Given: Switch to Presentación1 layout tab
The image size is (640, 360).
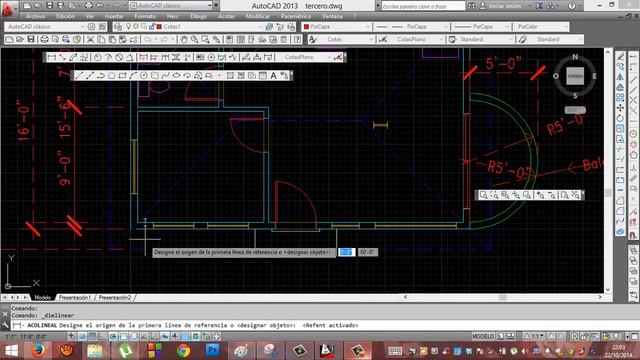Looking at the screenshot, I should coord(75,298).
